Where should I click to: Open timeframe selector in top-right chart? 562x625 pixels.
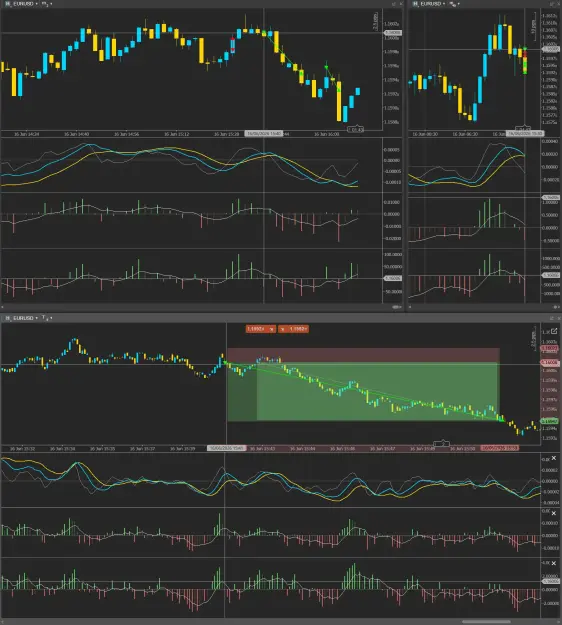click(454, 4)
